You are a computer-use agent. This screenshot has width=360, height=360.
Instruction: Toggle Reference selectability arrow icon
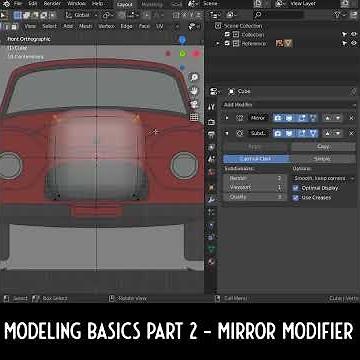[344, 43]
